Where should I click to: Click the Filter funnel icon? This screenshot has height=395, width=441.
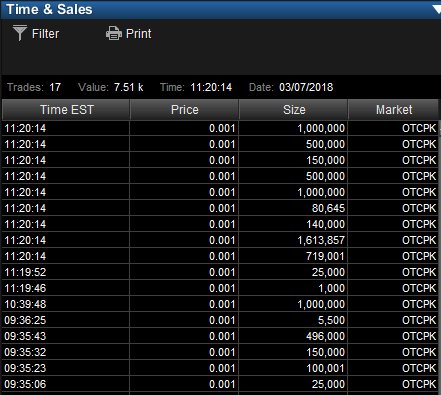coord(20,33)
